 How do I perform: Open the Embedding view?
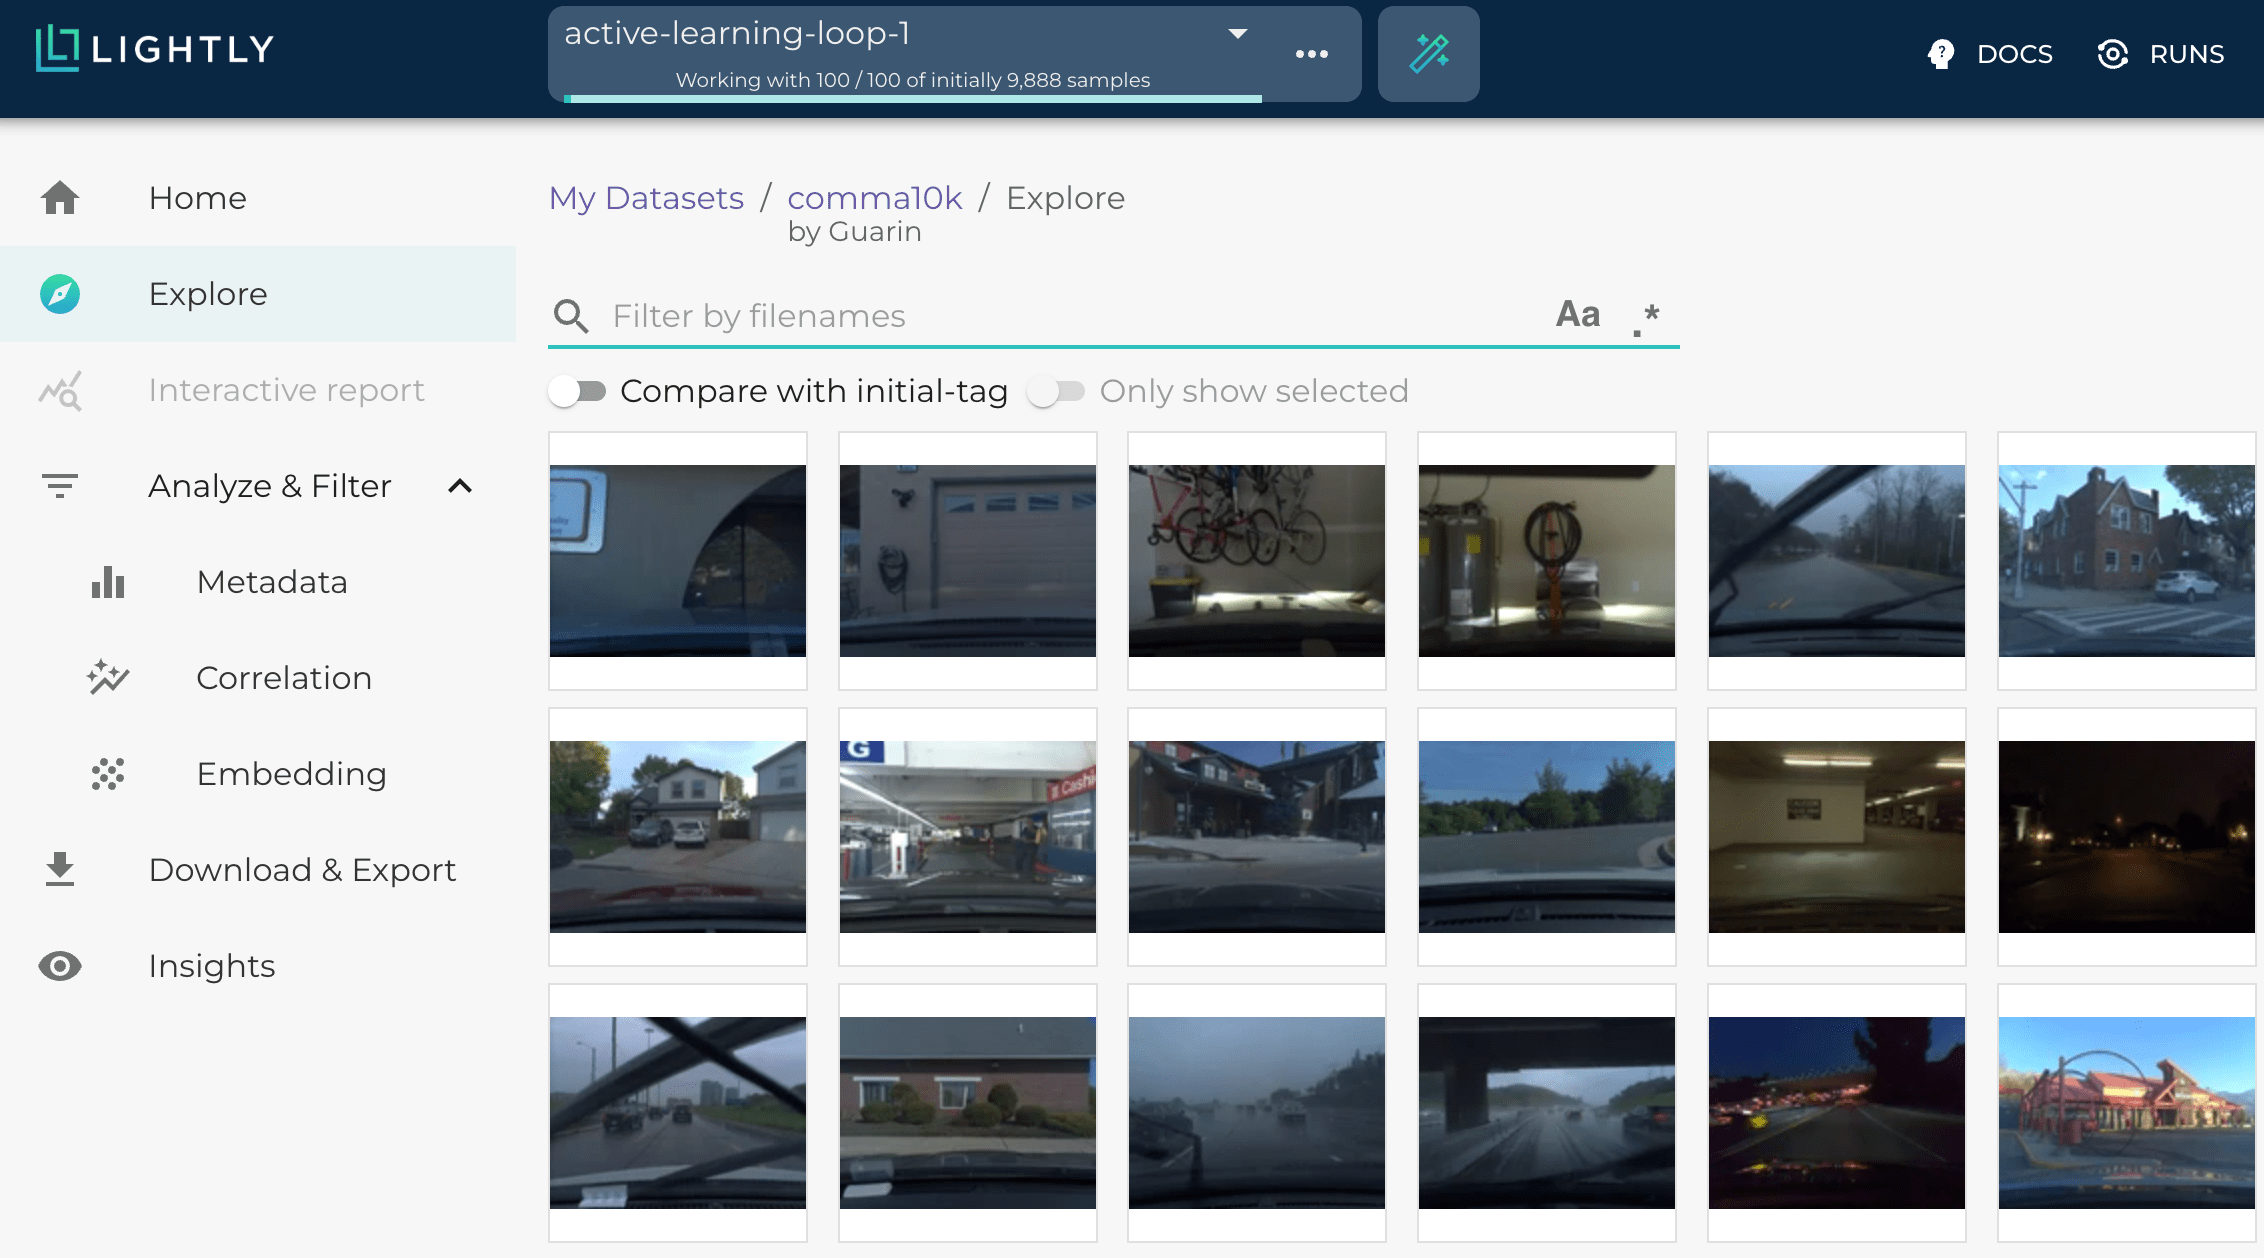point(291,773)
